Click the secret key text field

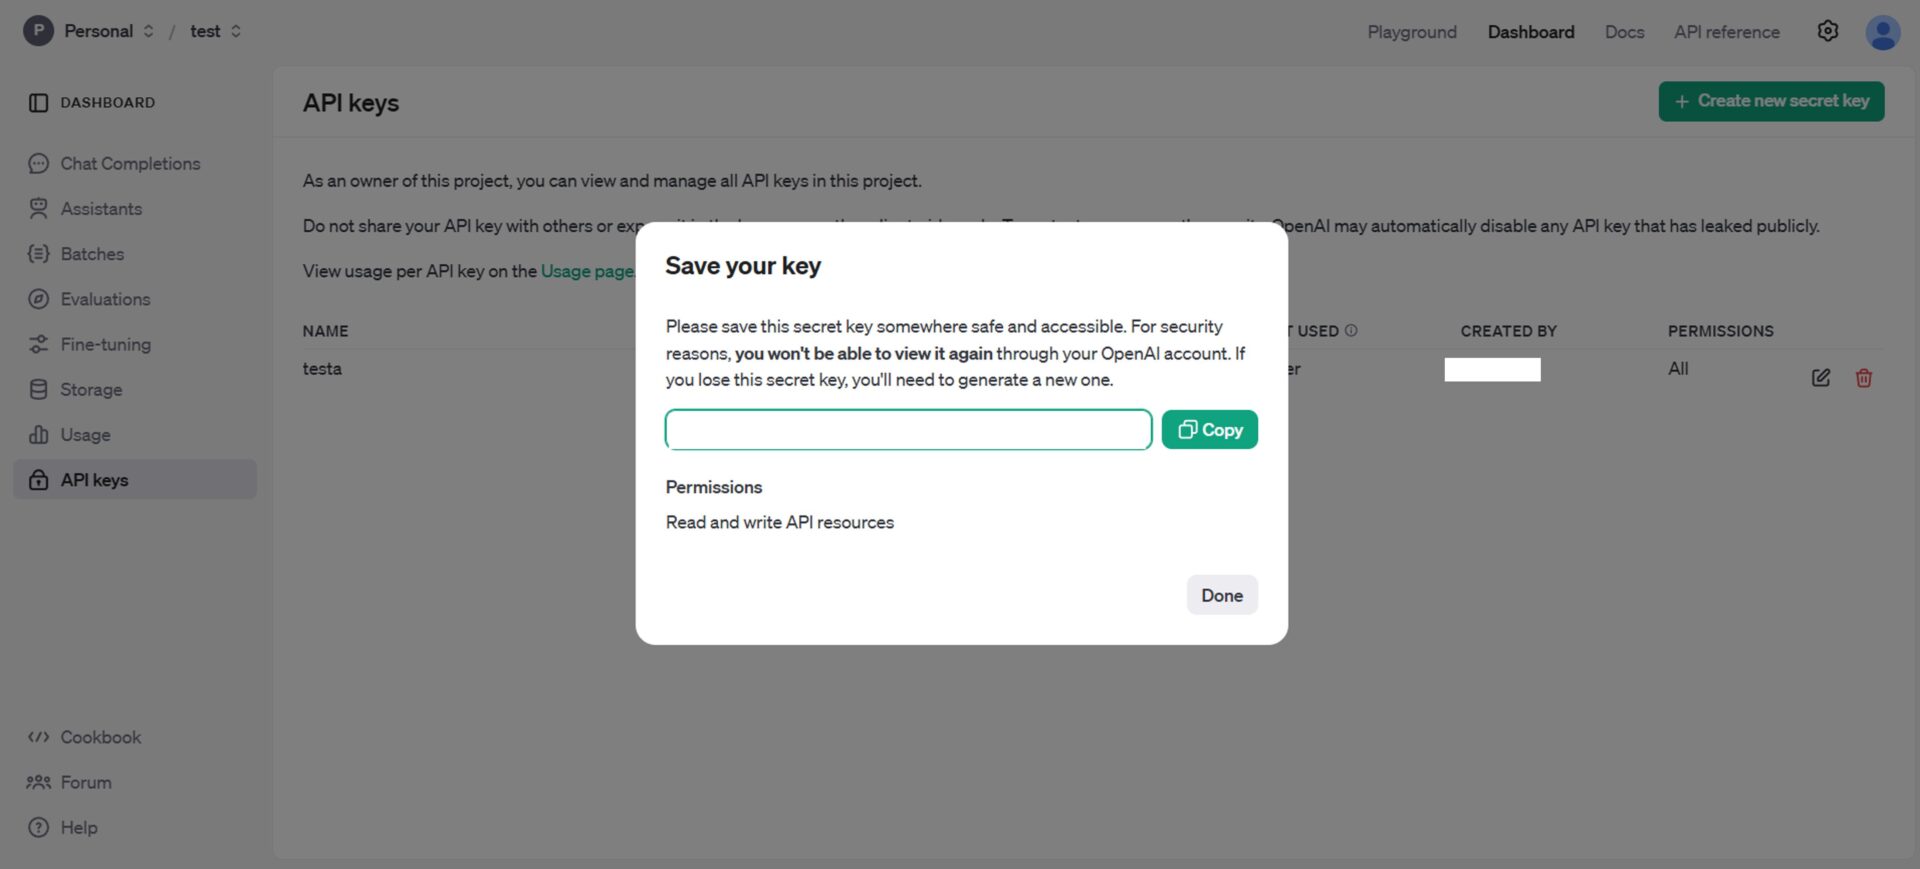[908, 430]
